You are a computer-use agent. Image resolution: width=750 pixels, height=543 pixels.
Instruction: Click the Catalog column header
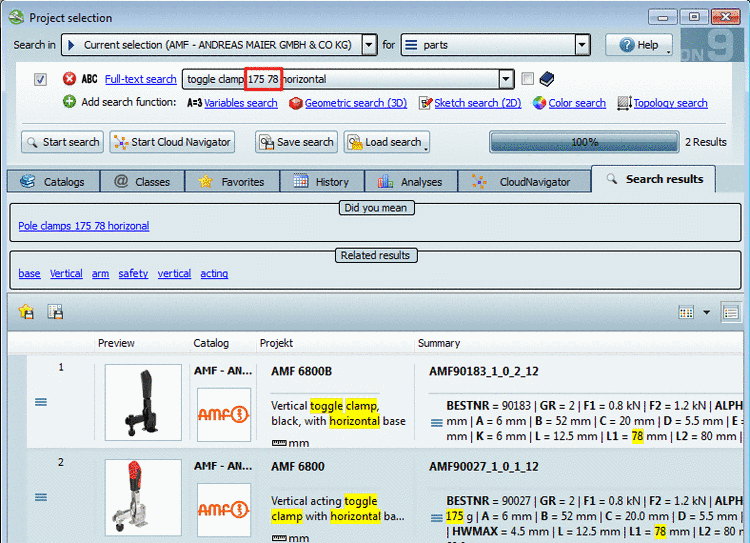[211, 343]
